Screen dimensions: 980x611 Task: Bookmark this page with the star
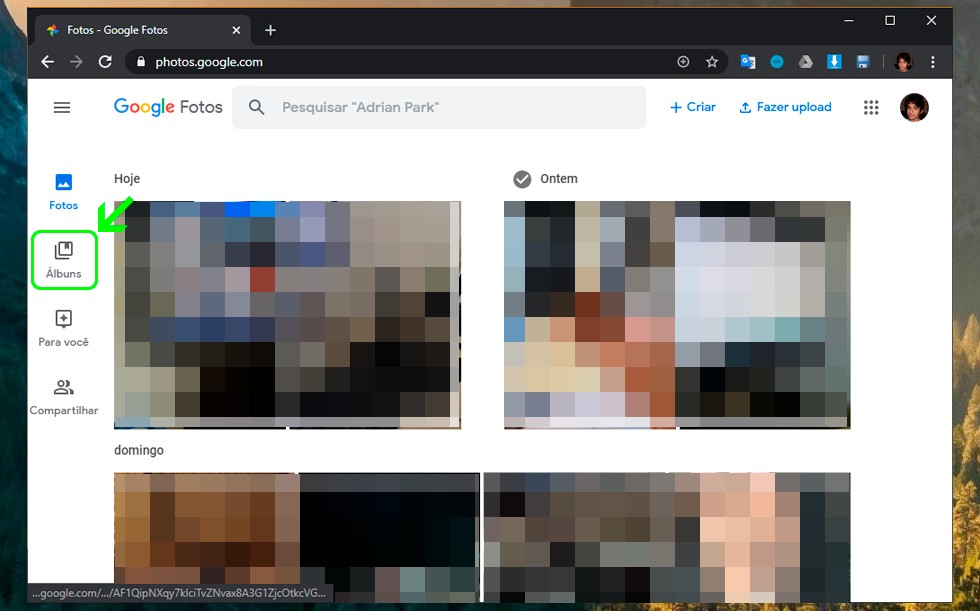pyautogui.click(x=712, y=62)
